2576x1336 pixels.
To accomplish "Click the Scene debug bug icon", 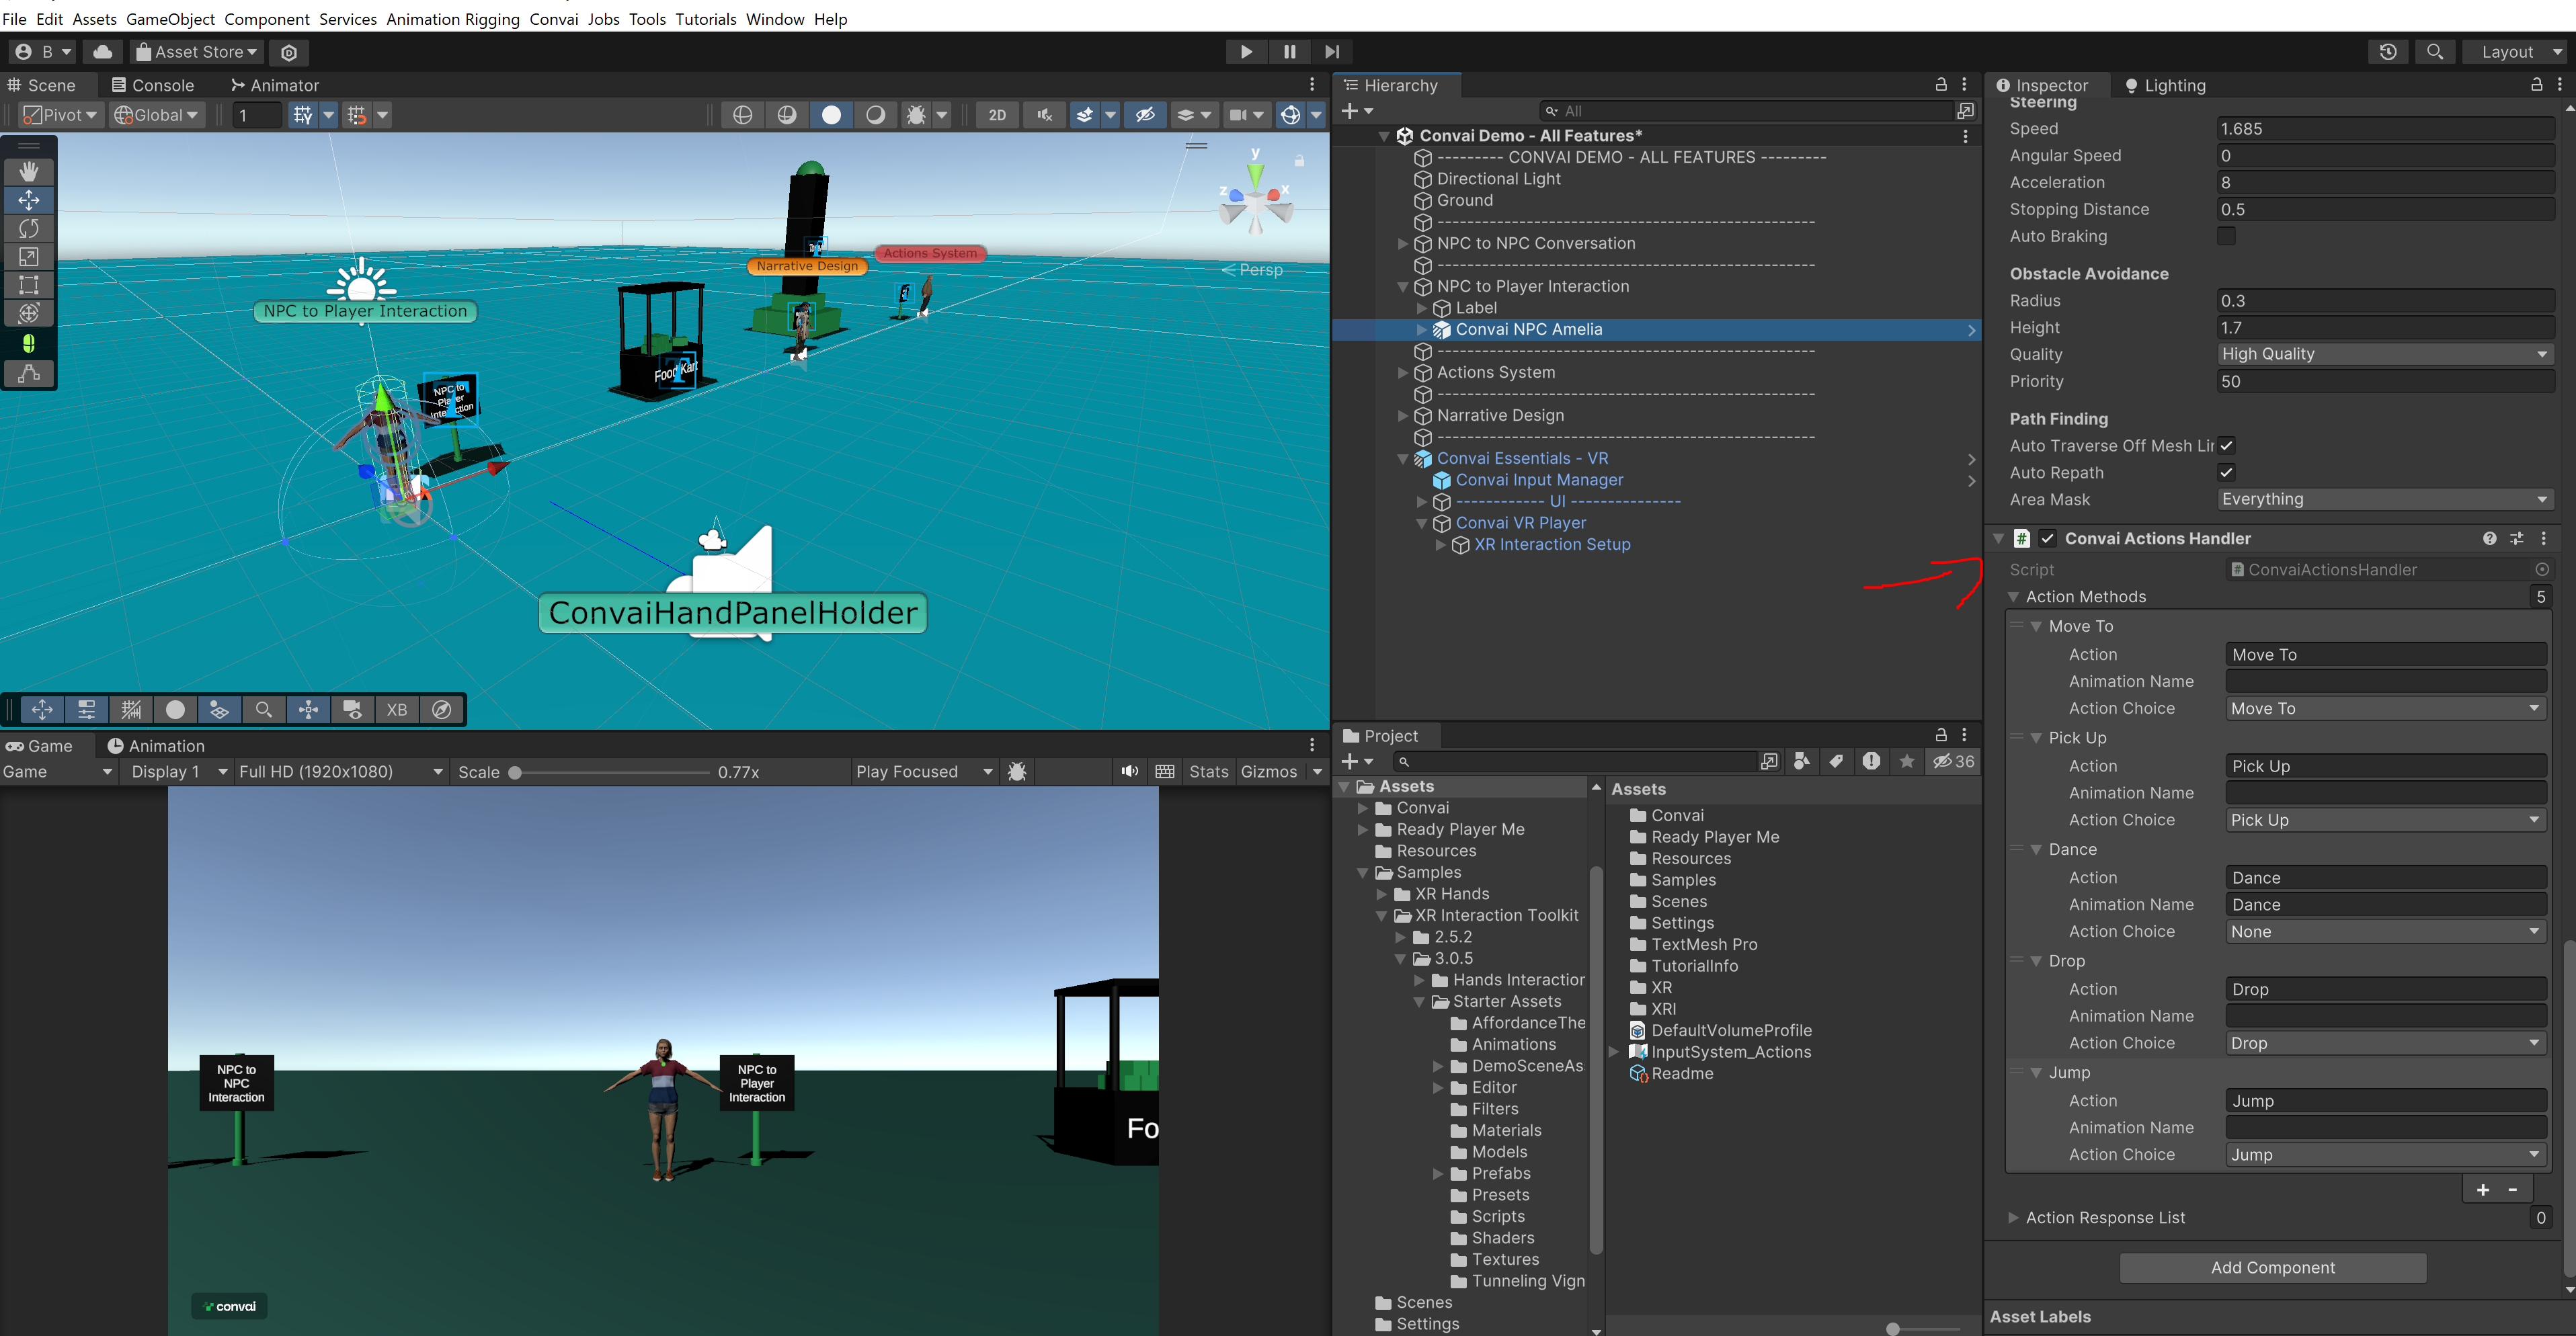I will point(916,115).
